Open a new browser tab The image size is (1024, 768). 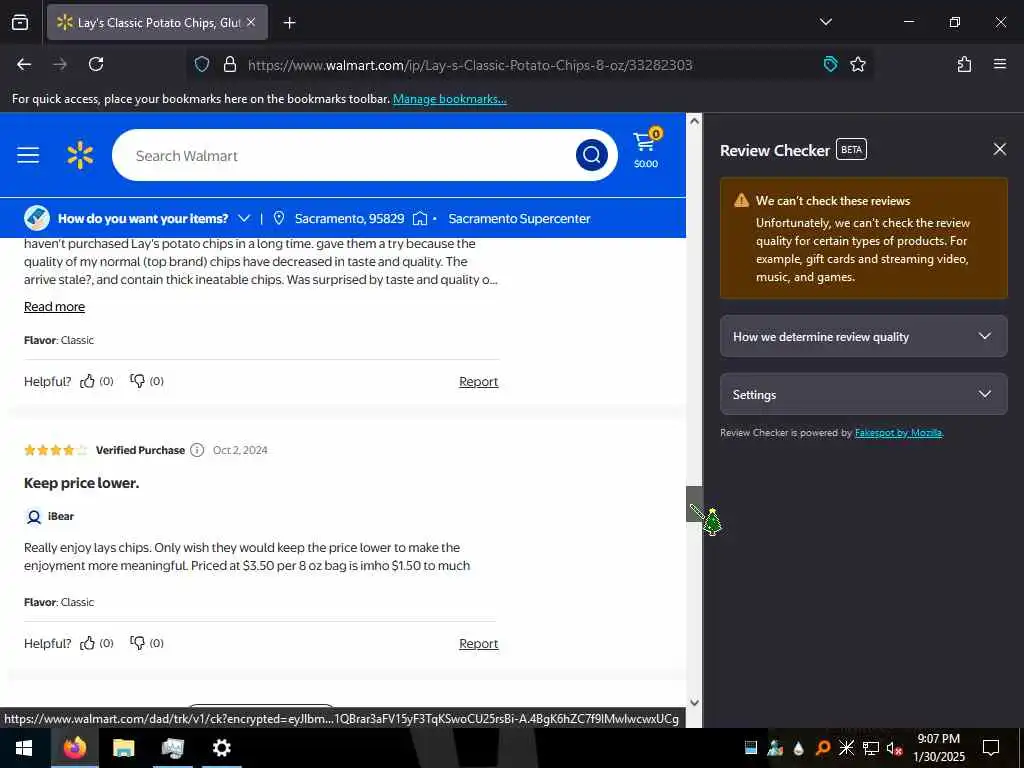pos(289,23)
